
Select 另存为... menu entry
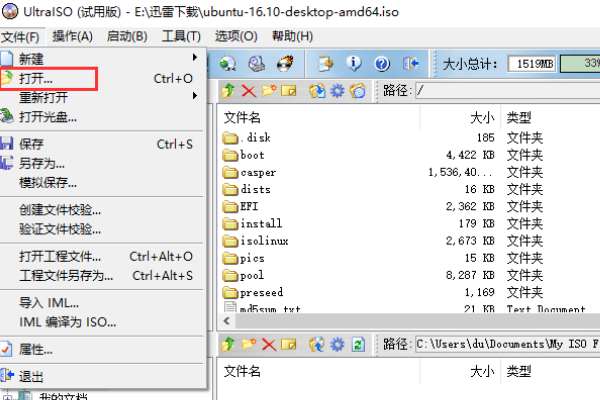point(102,163)
